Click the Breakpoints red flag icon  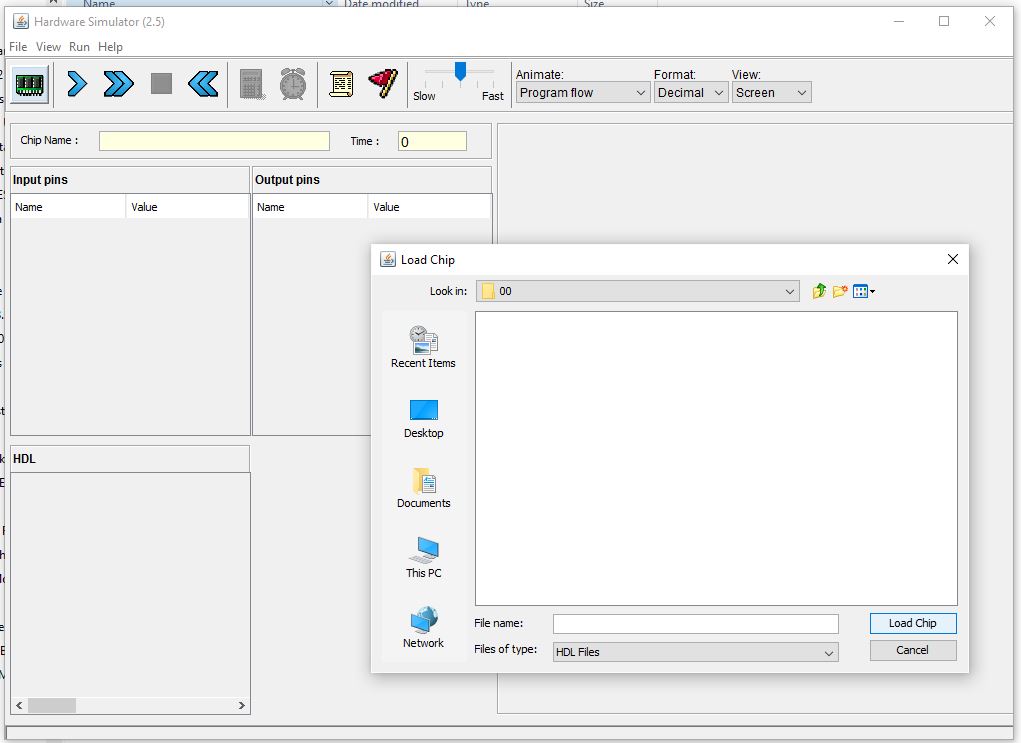click(x=383, y=84)
